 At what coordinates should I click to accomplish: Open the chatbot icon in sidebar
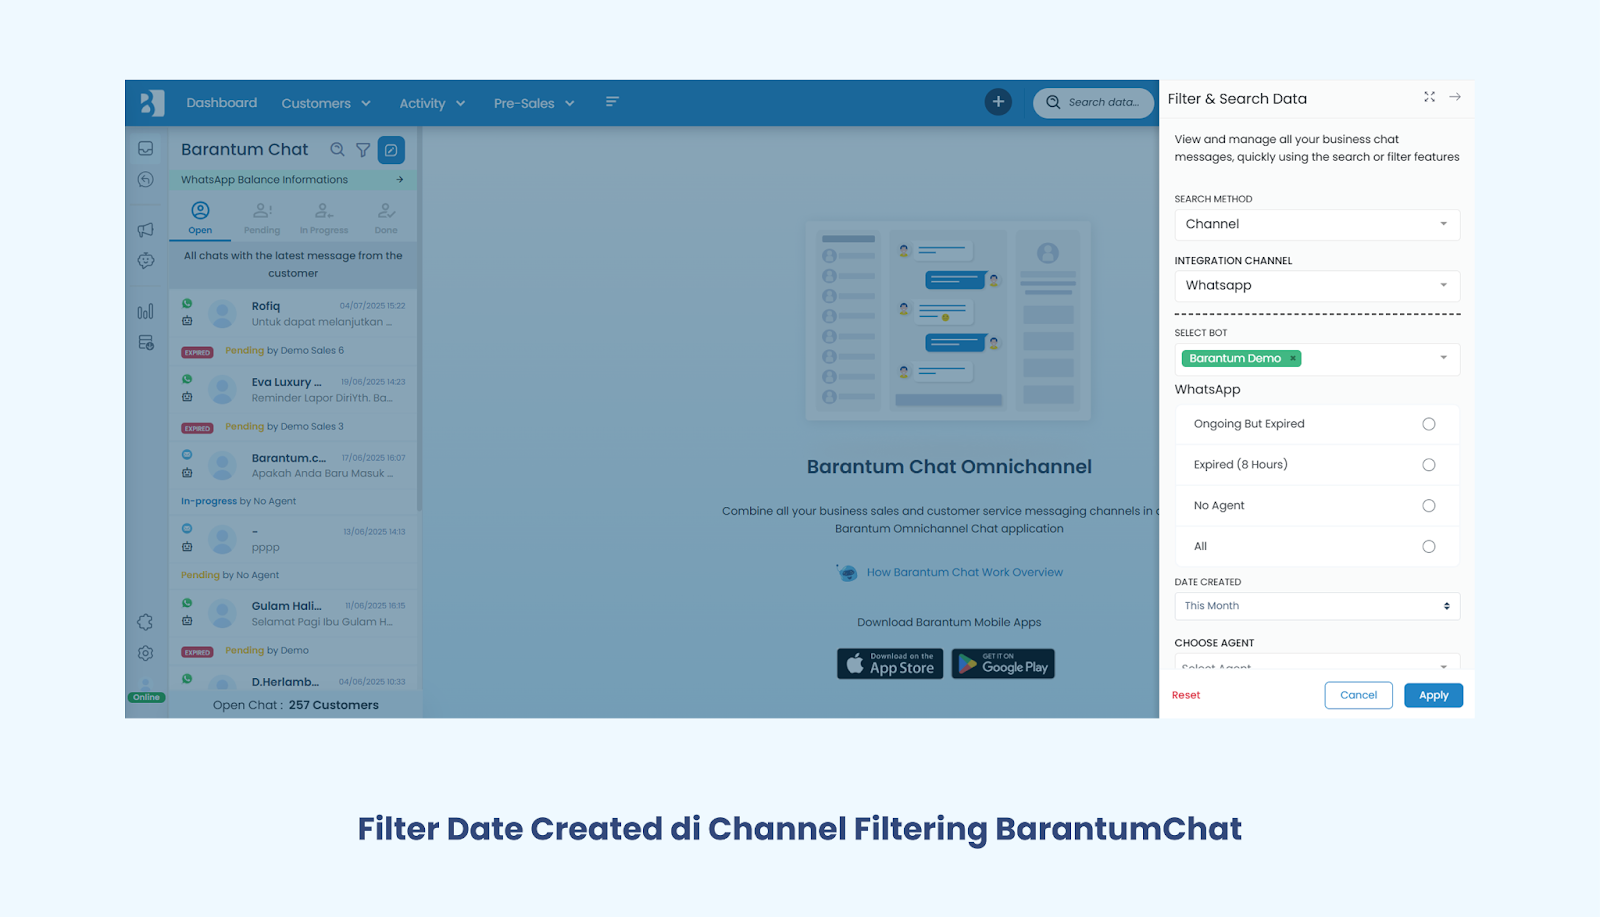coord(146,261)
